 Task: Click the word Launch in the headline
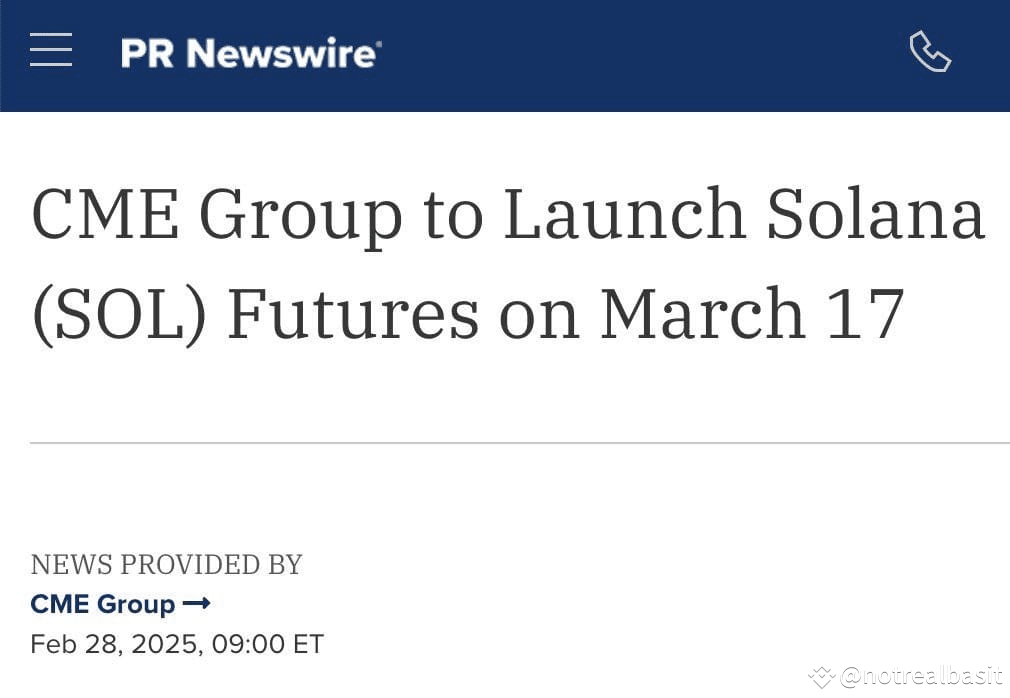click(625, 213)
